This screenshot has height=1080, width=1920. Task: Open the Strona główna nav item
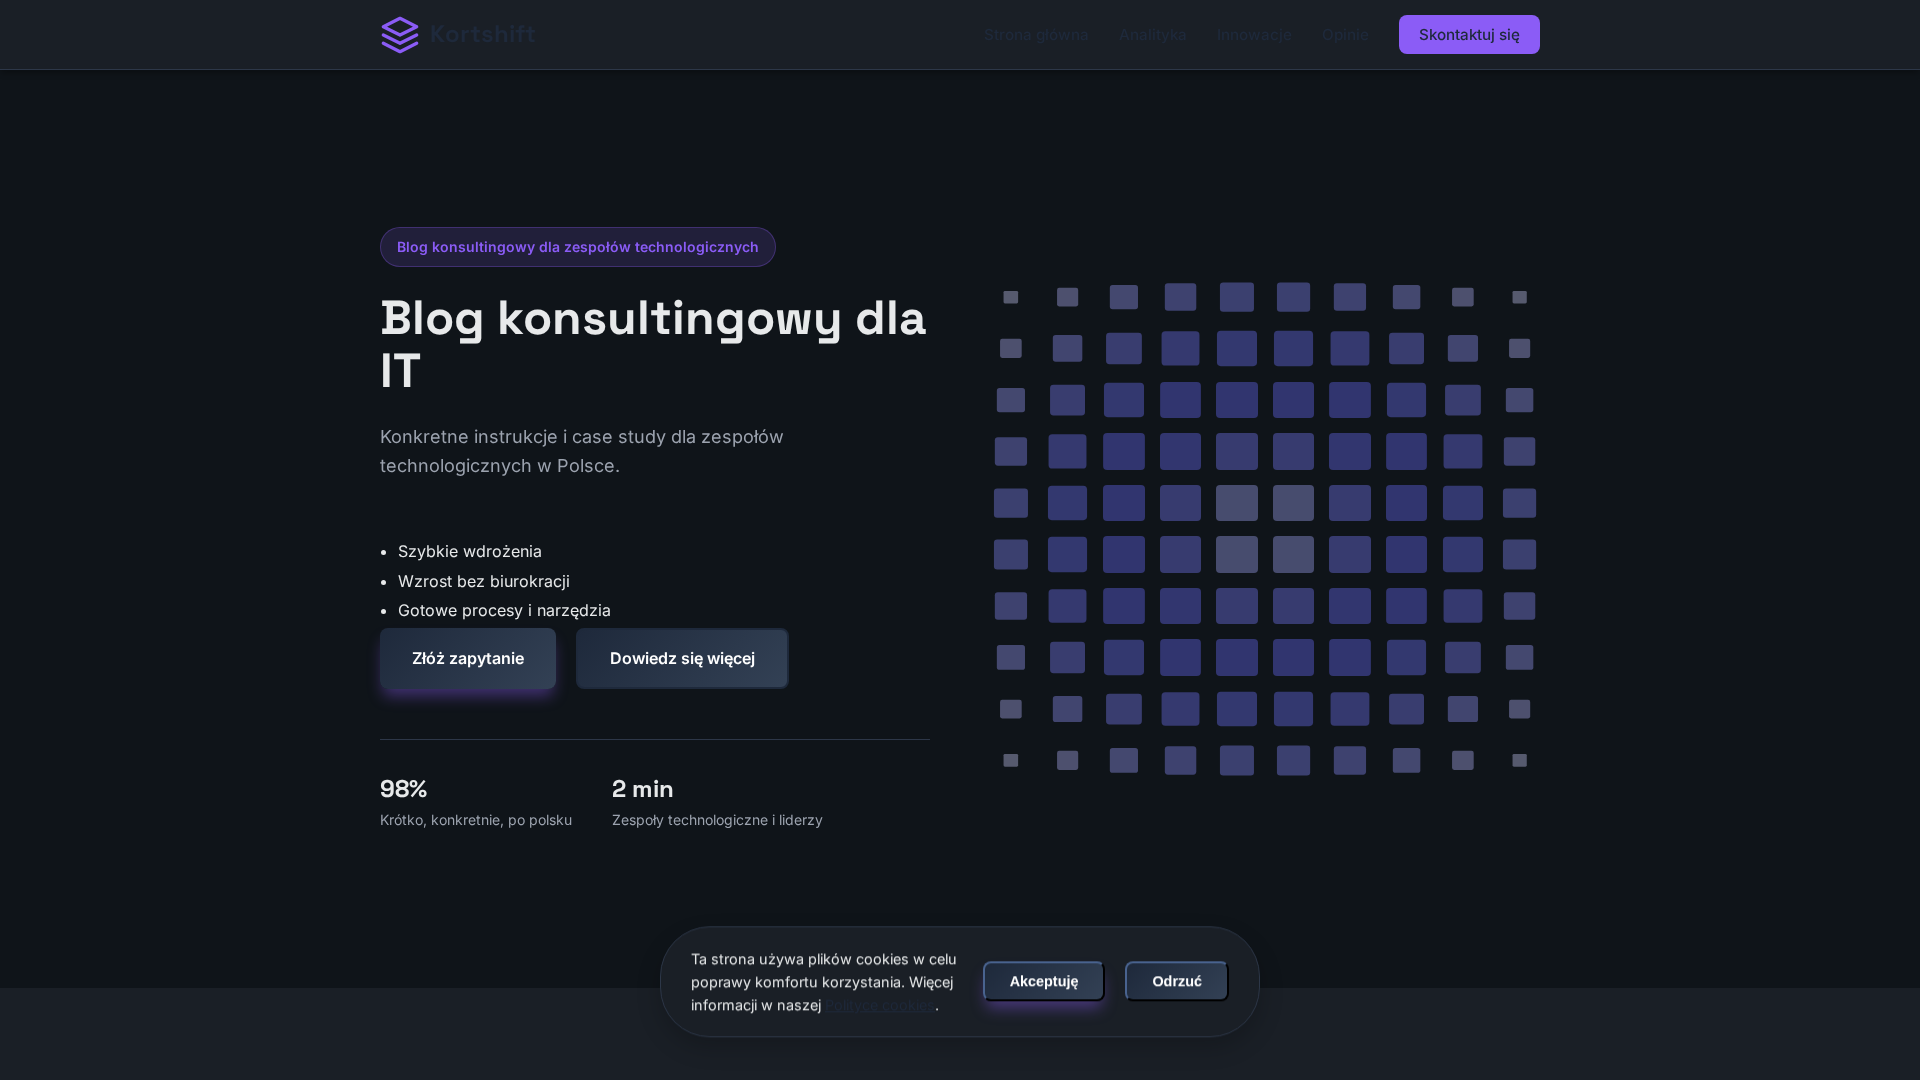(1036, 35)
